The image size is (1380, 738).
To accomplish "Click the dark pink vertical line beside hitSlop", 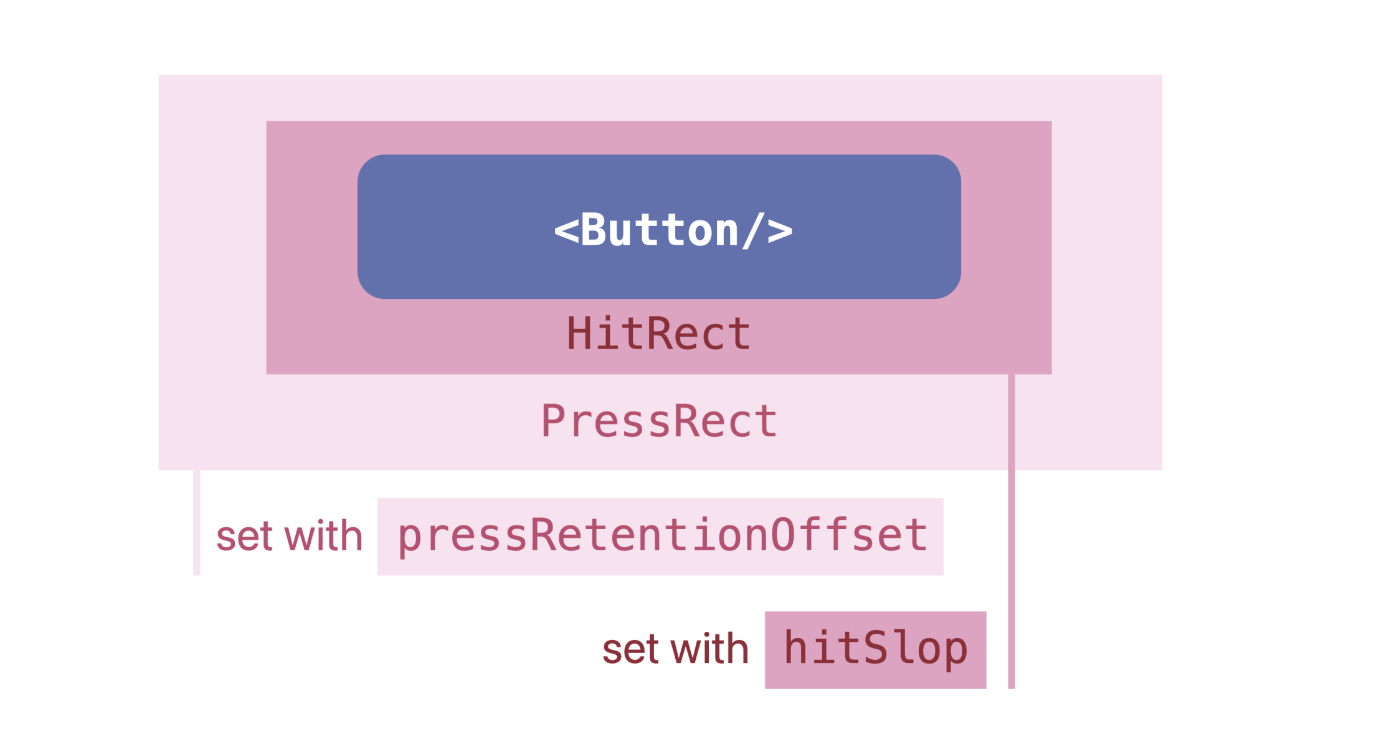I will click(1011, 530).
